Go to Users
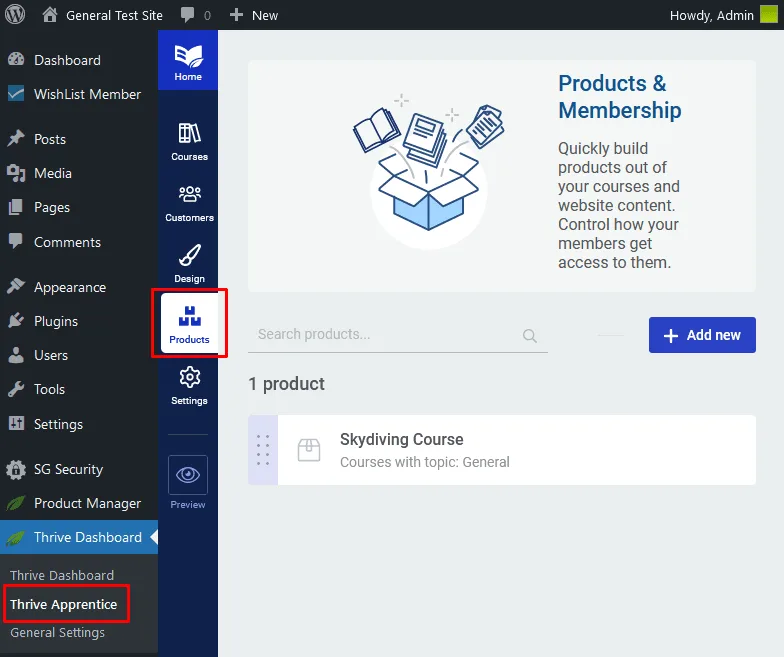 [79, 355]
